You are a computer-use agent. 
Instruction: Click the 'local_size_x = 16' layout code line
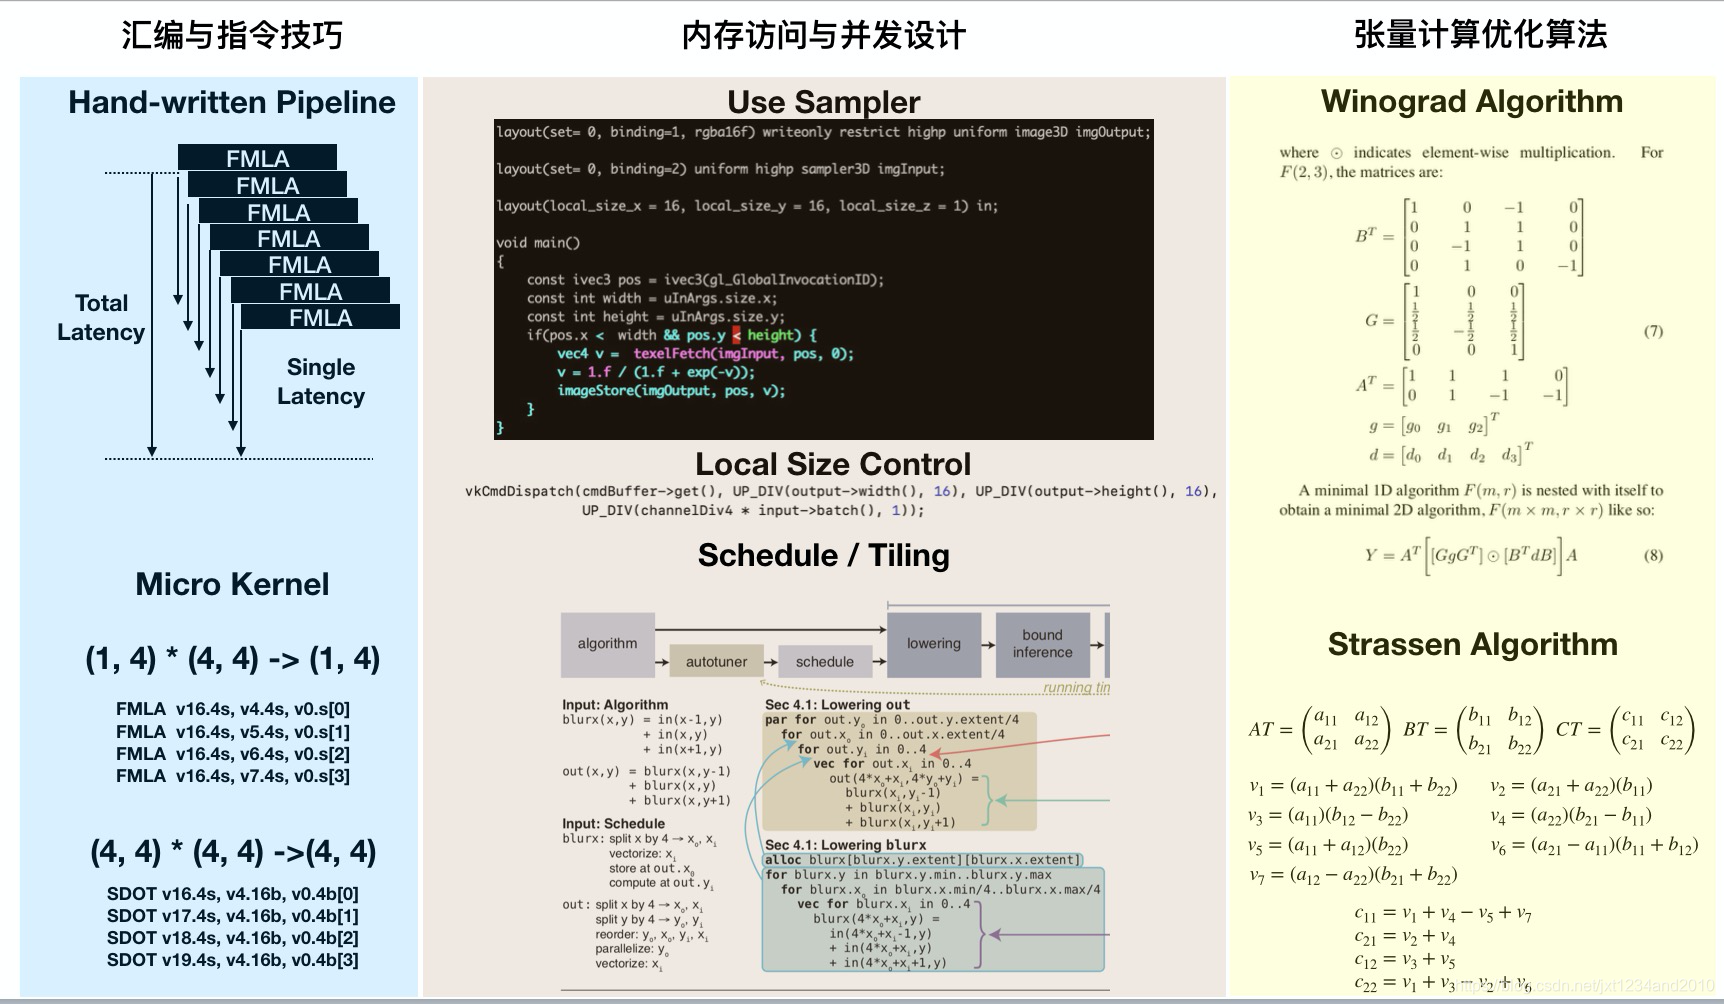tap(747, 206)
